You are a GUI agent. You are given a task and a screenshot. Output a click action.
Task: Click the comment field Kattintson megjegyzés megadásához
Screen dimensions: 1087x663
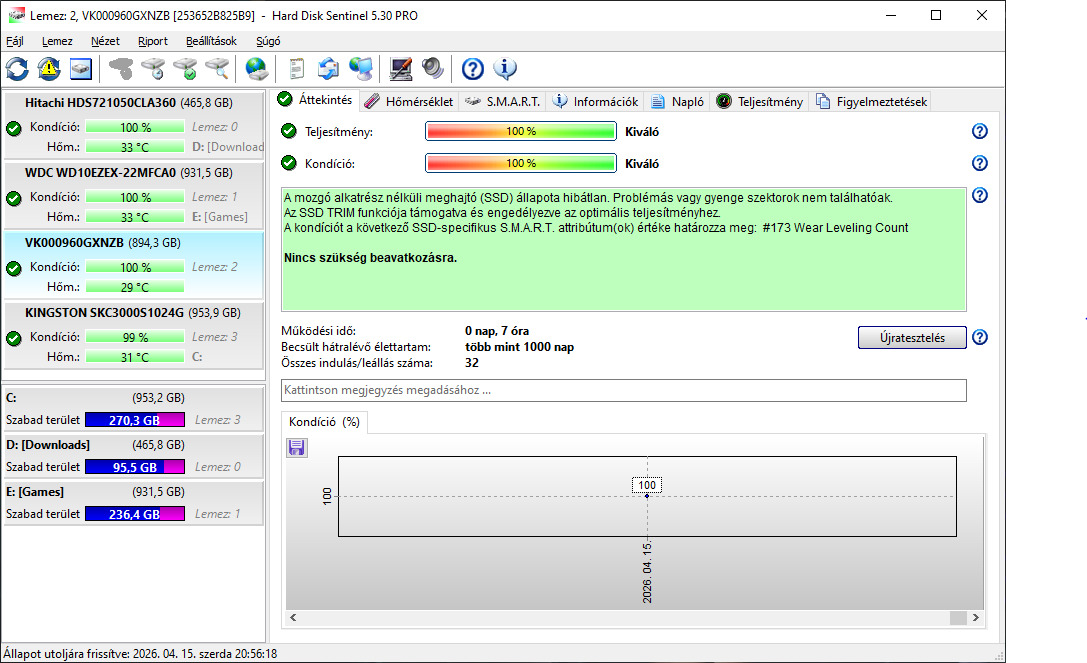(x=623, y=390)
